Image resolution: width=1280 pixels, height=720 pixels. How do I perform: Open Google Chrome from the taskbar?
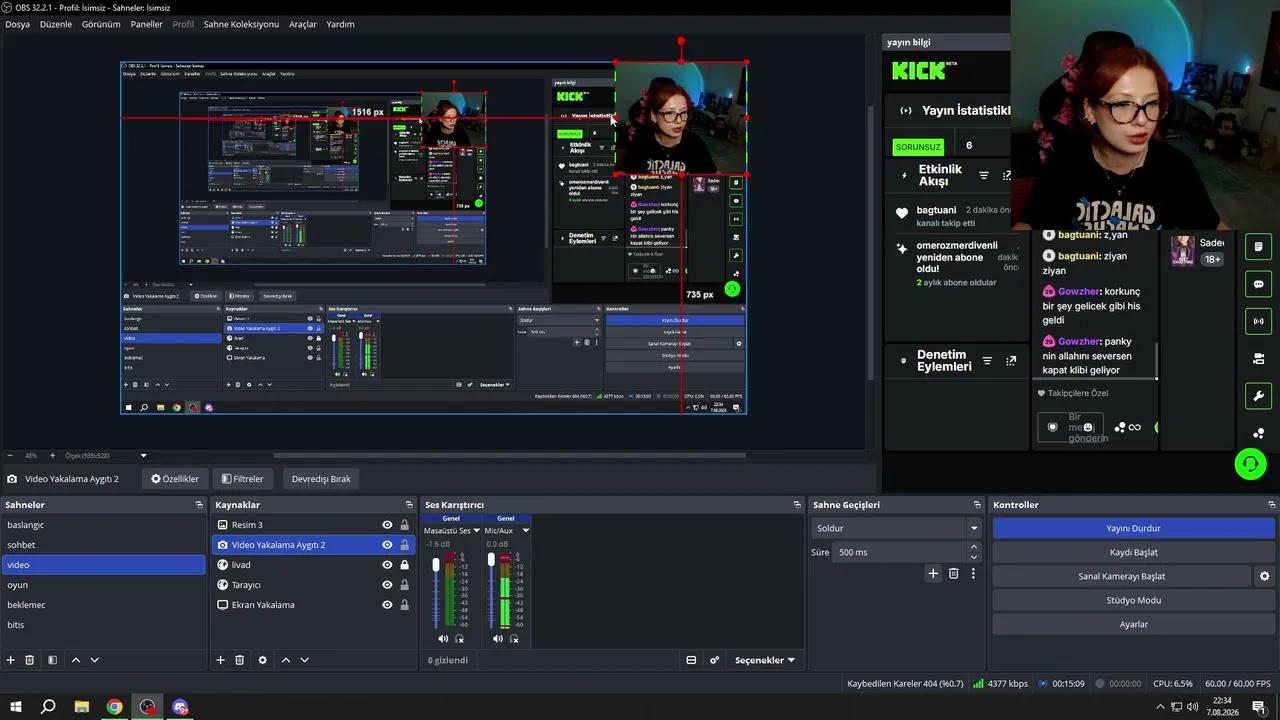click(115, 707)
